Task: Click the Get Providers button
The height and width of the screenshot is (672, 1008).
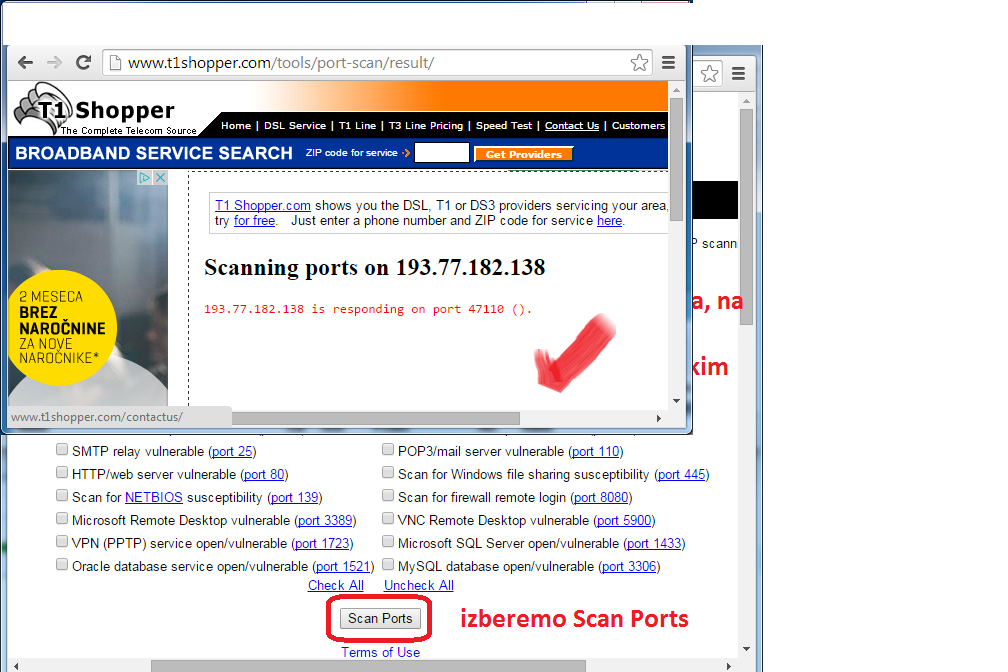Action: [523, 154]
